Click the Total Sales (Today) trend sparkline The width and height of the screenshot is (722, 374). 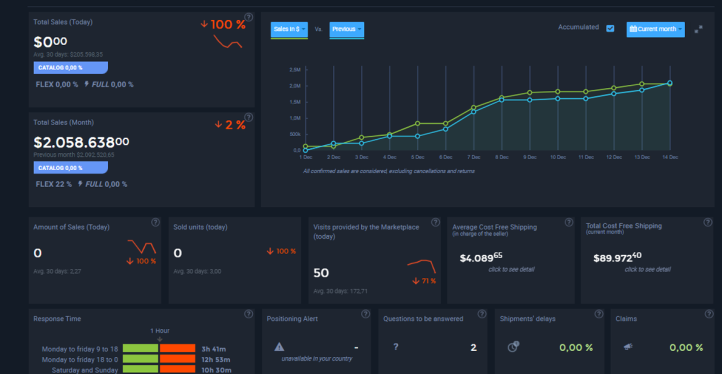point(227,41)
